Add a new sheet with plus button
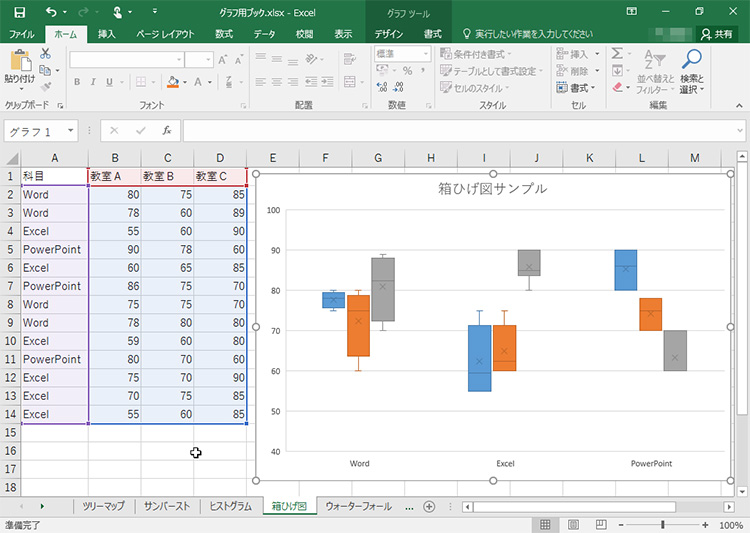 coord(429,507)
